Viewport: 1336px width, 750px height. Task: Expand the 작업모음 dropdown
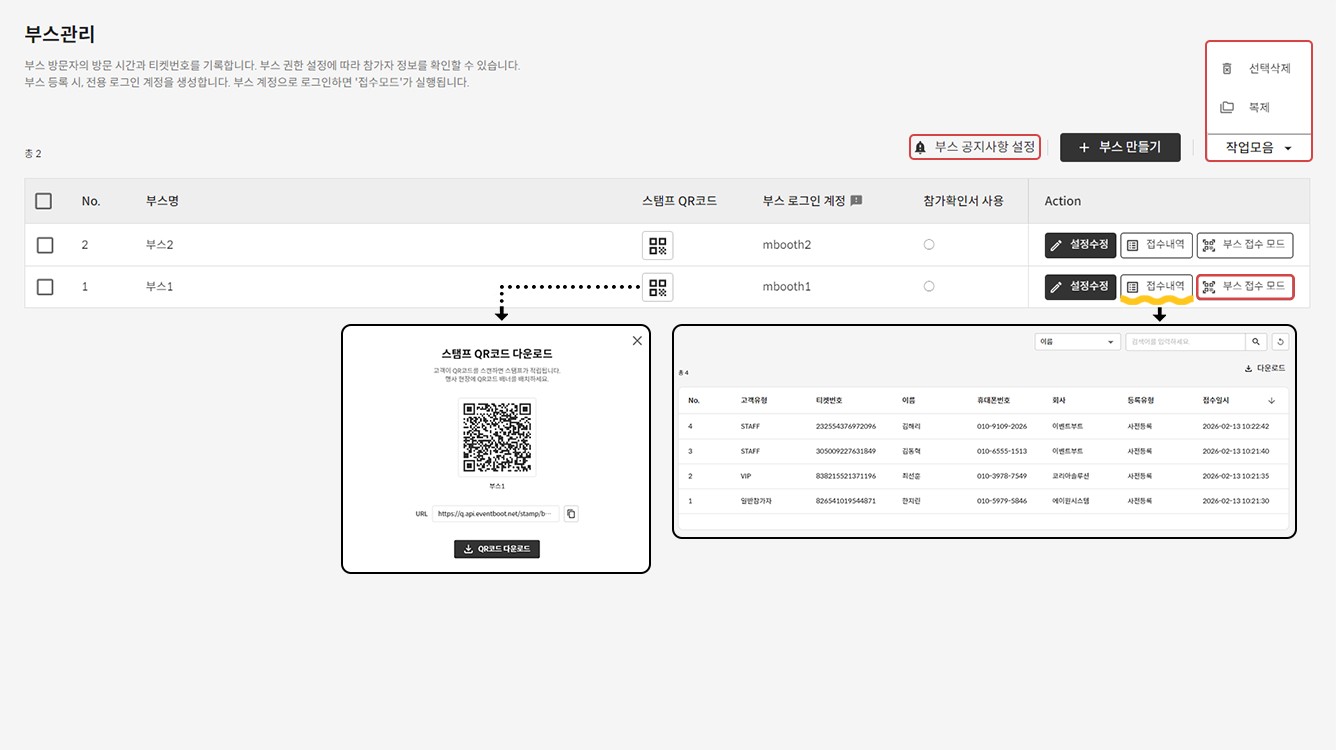pyautogui.click(x=1258, y=148)
